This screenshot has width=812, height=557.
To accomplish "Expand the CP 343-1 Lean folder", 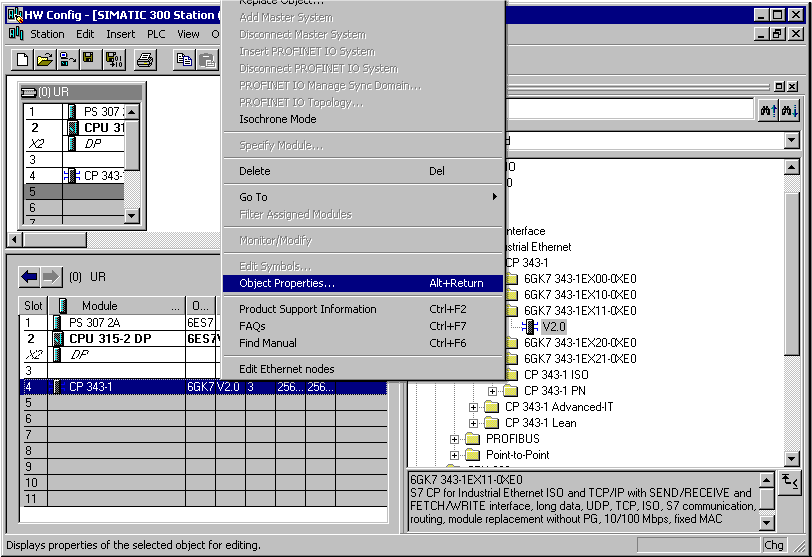I will (474, 423).
